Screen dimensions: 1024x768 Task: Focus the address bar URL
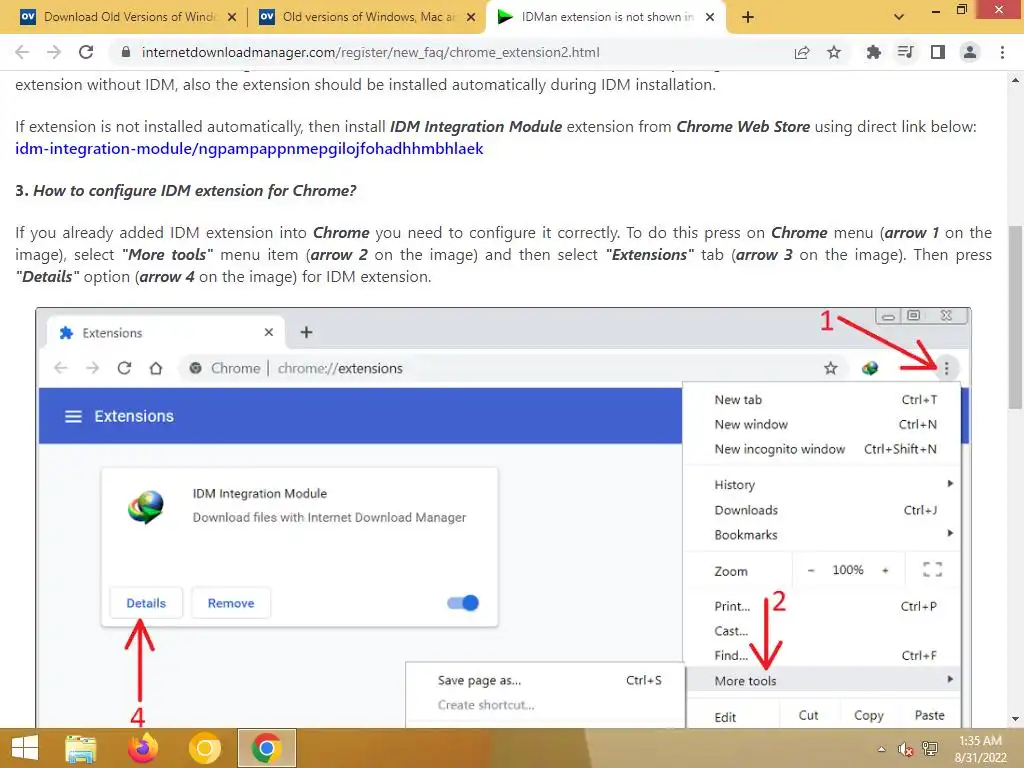[370, 52]
